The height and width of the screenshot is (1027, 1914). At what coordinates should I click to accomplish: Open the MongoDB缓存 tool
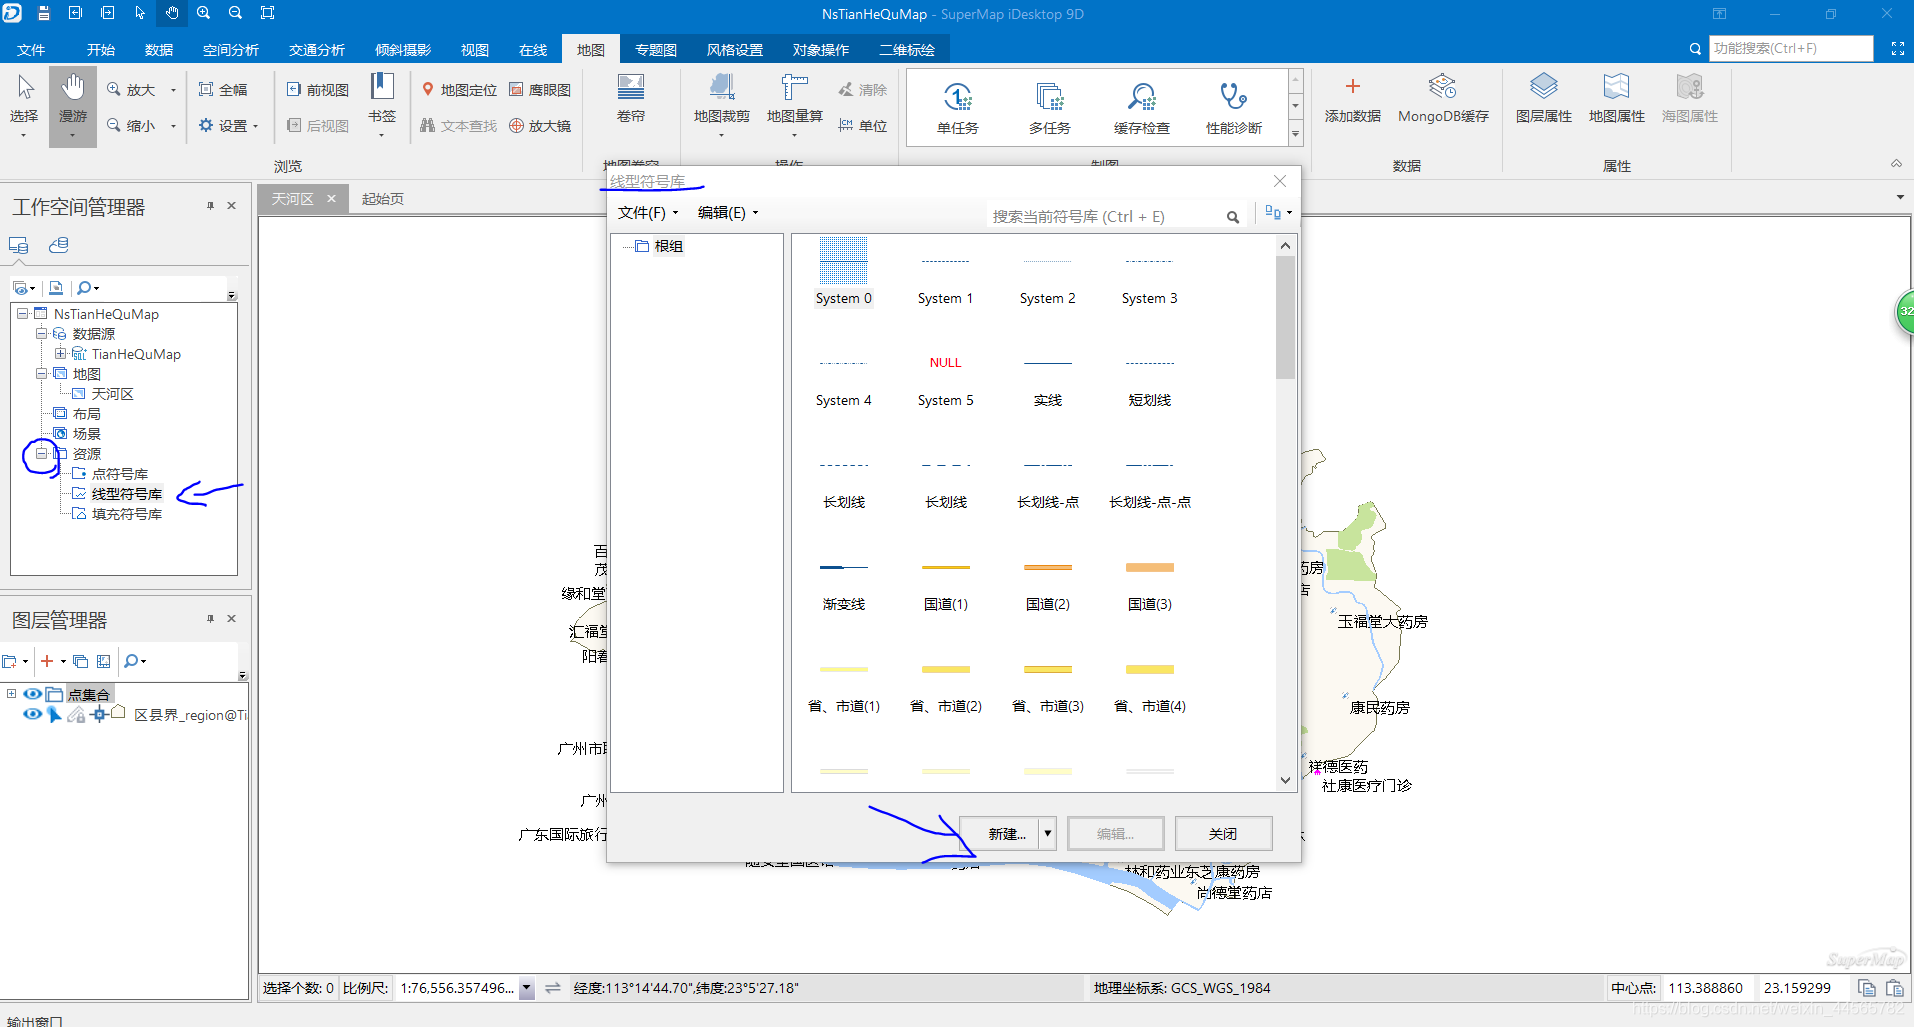1443,98
